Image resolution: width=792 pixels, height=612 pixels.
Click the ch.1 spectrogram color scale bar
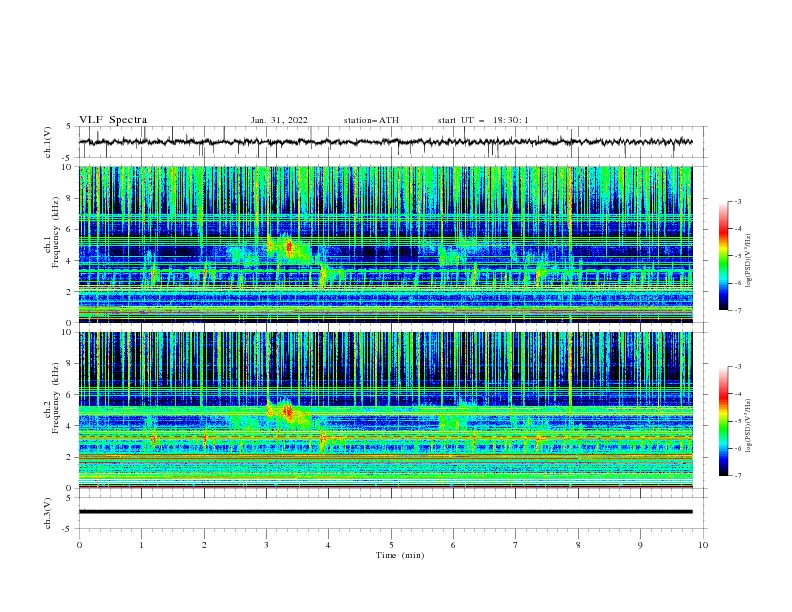(x=723, y=256)
